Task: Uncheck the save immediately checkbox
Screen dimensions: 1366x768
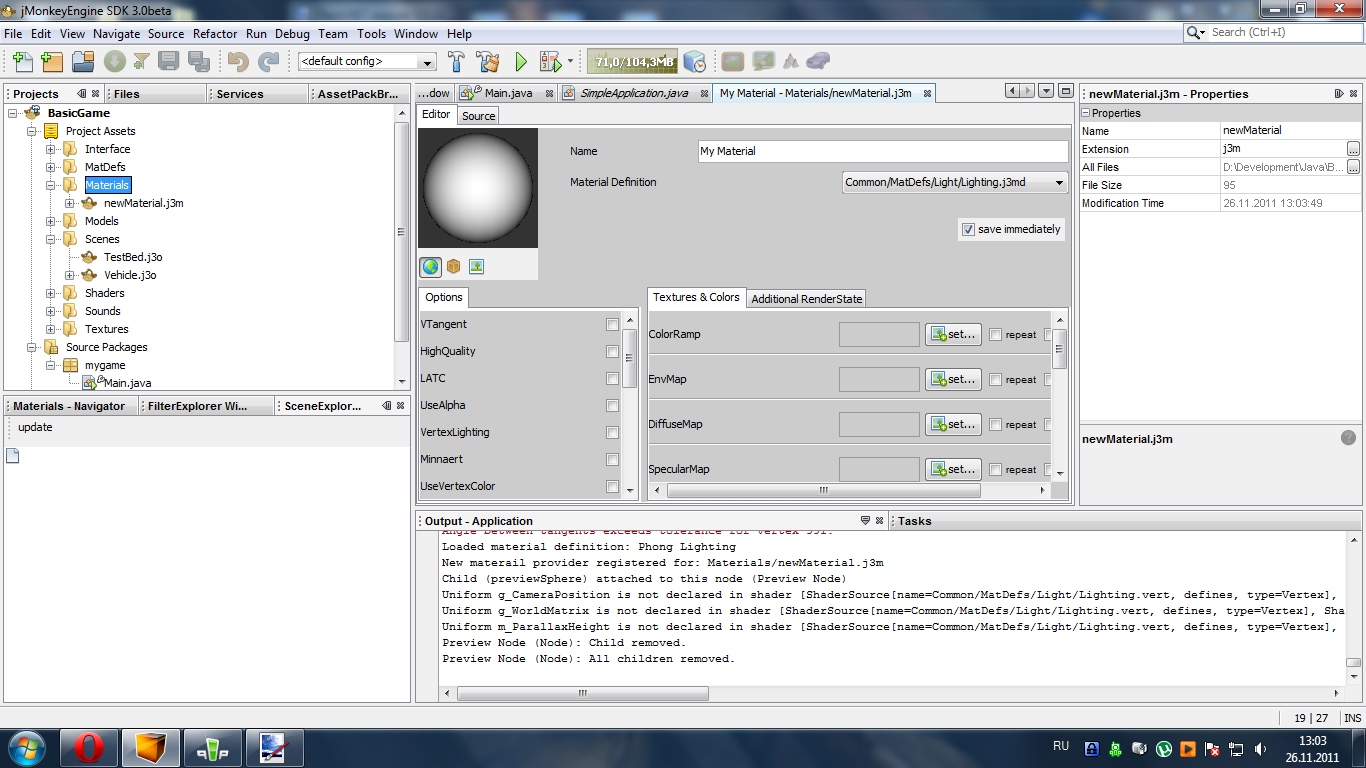Action: 967,229
